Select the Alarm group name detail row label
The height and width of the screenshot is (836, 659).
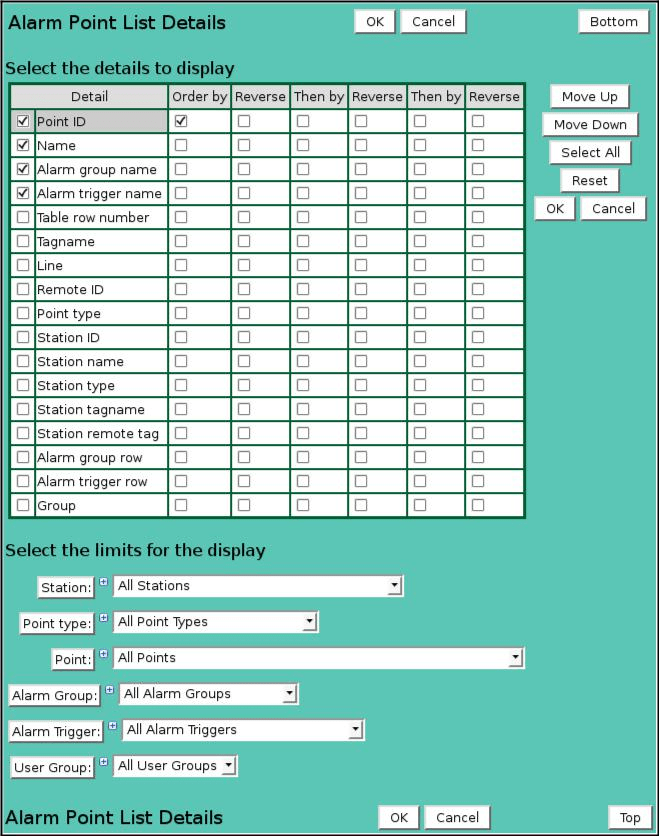(97, 169)
